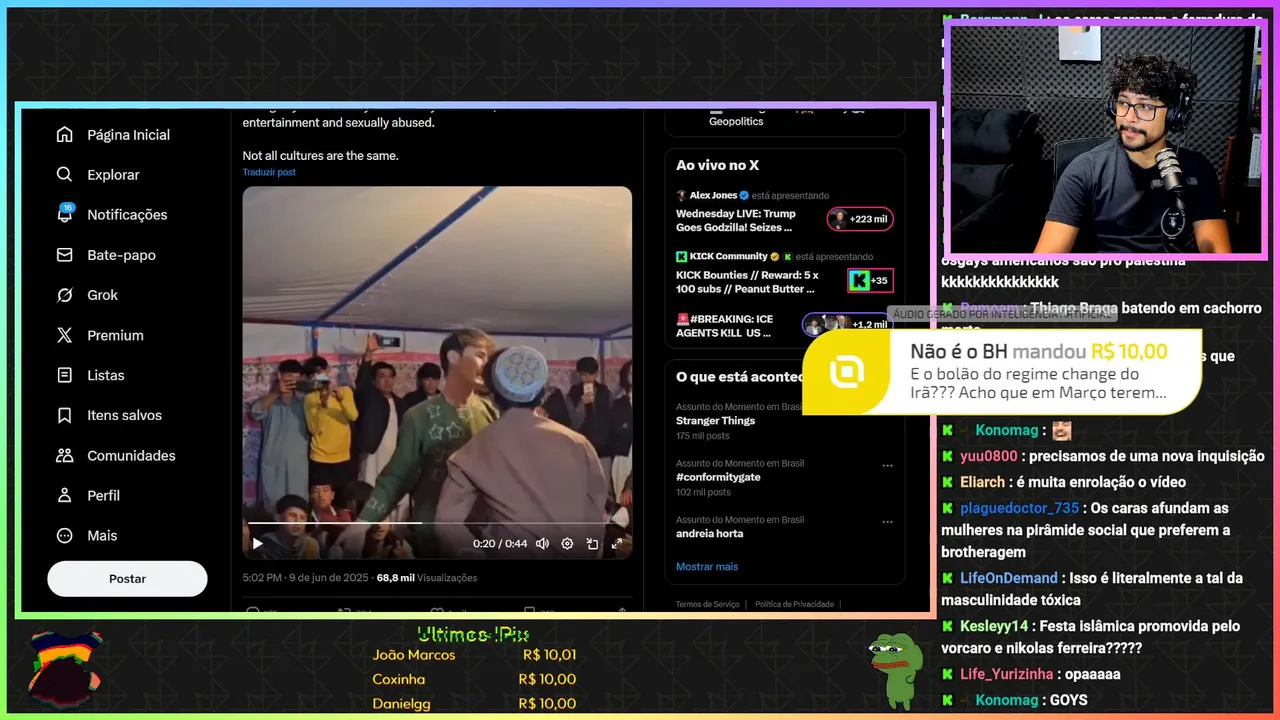Mute the video using speaker icon
This screenshot has height=720, width=1280.
tap(542, 544)
